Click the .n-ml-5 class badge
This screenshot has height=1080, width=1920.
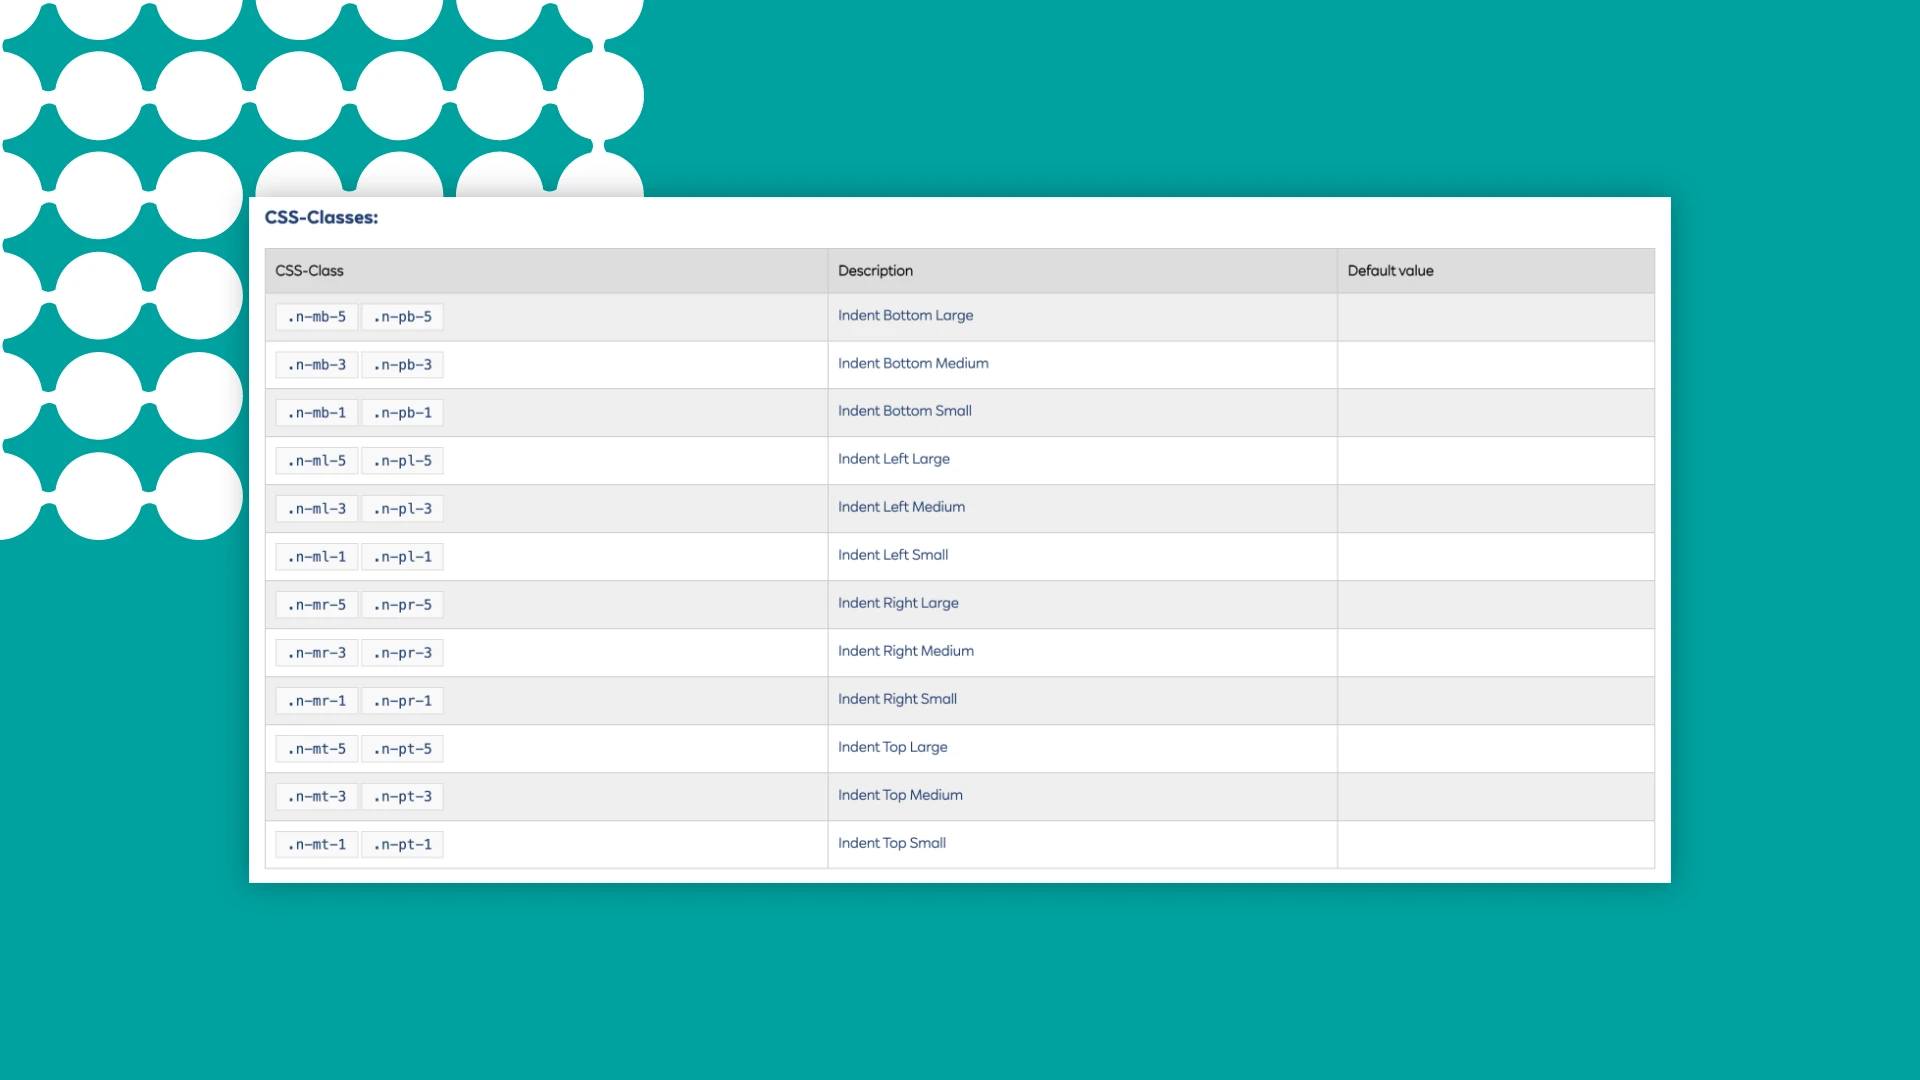coord(316,460)
